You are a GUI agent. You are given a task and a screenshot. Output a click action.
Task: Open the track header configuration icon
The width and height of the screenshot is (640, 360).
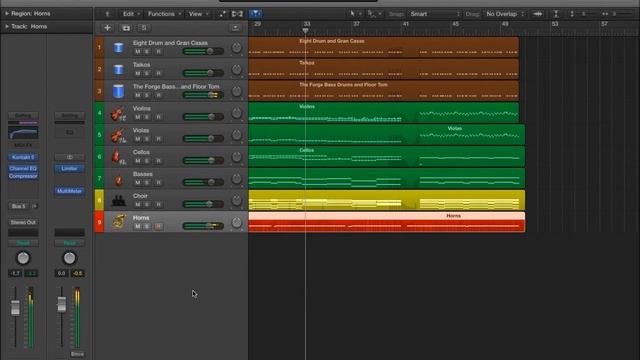click(x=235, y=28)
